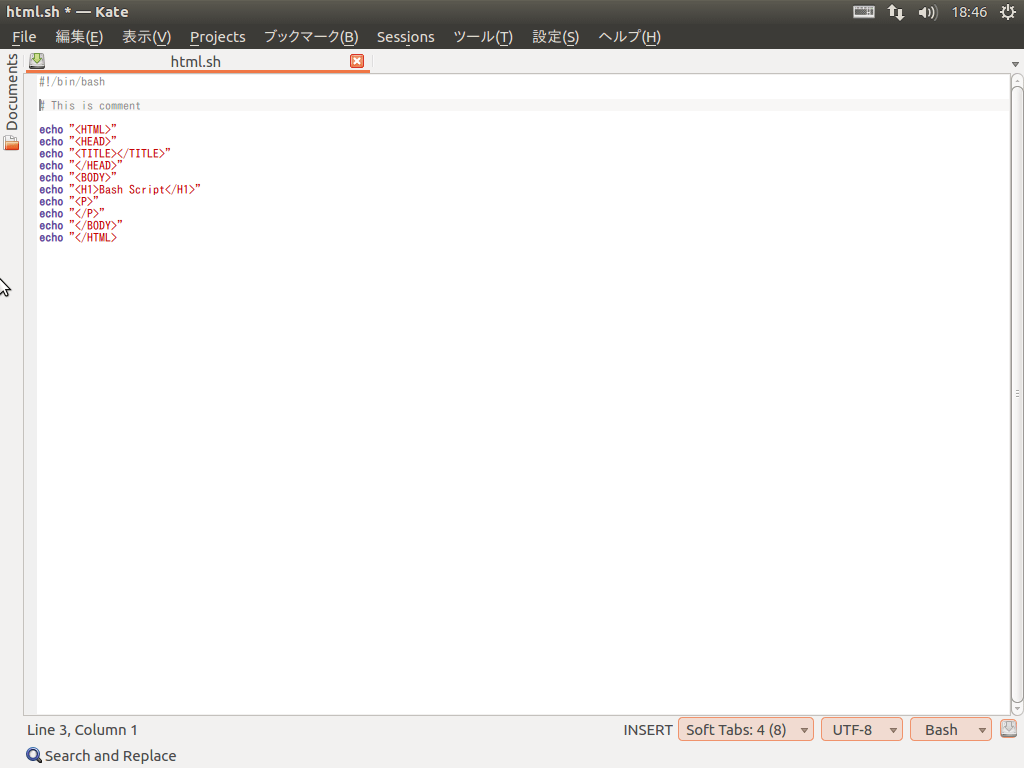
Task: Click the scrollbar down arrow
Action: (x=1017, y=709)
